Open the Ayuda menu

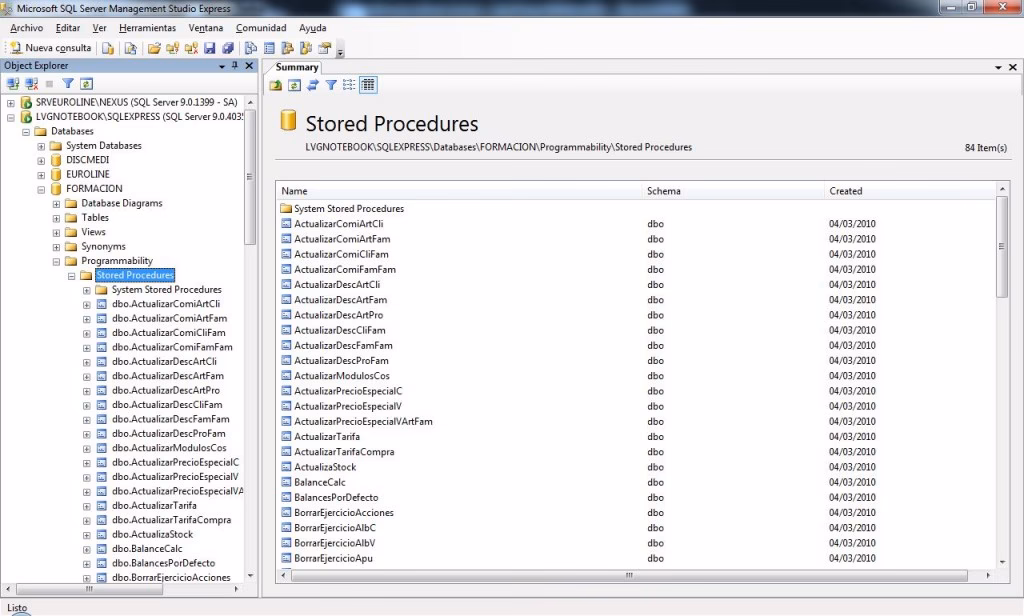point(312,28)
